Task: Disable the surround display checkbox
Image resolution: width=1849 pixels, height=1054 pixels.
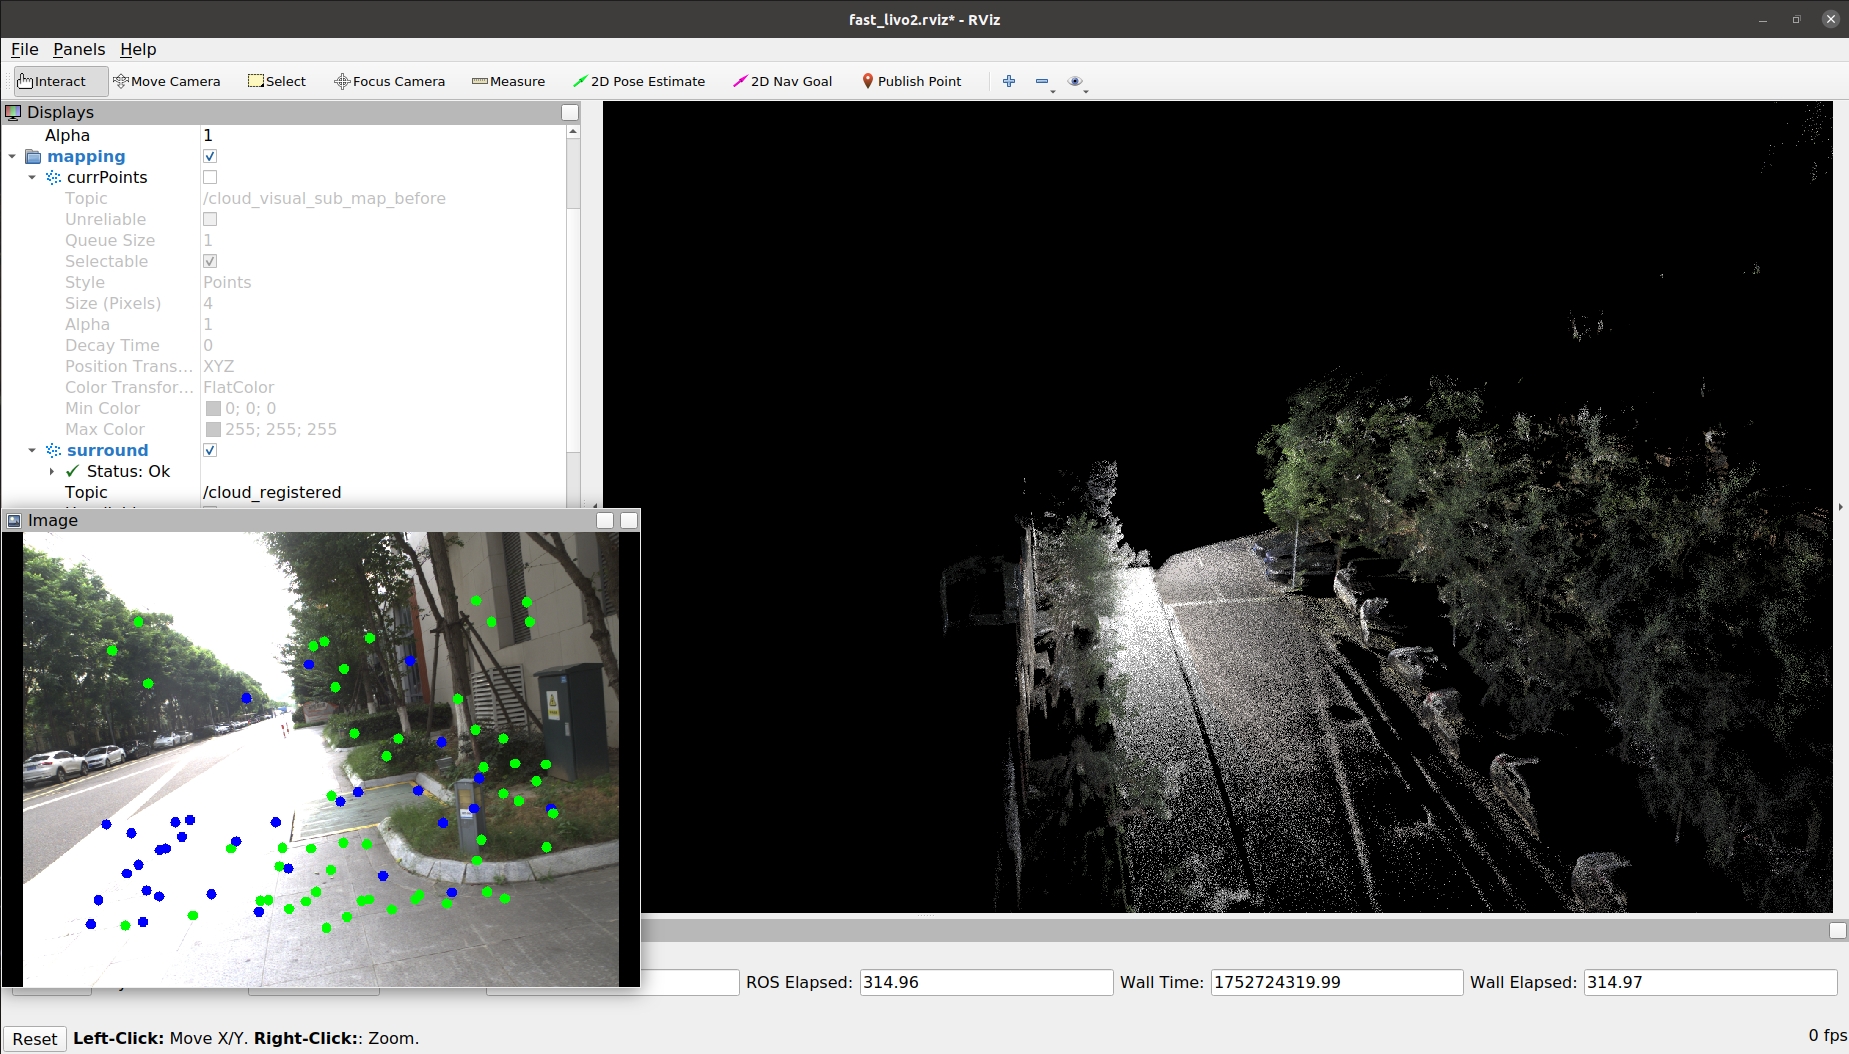Action: tap(210, 450)
